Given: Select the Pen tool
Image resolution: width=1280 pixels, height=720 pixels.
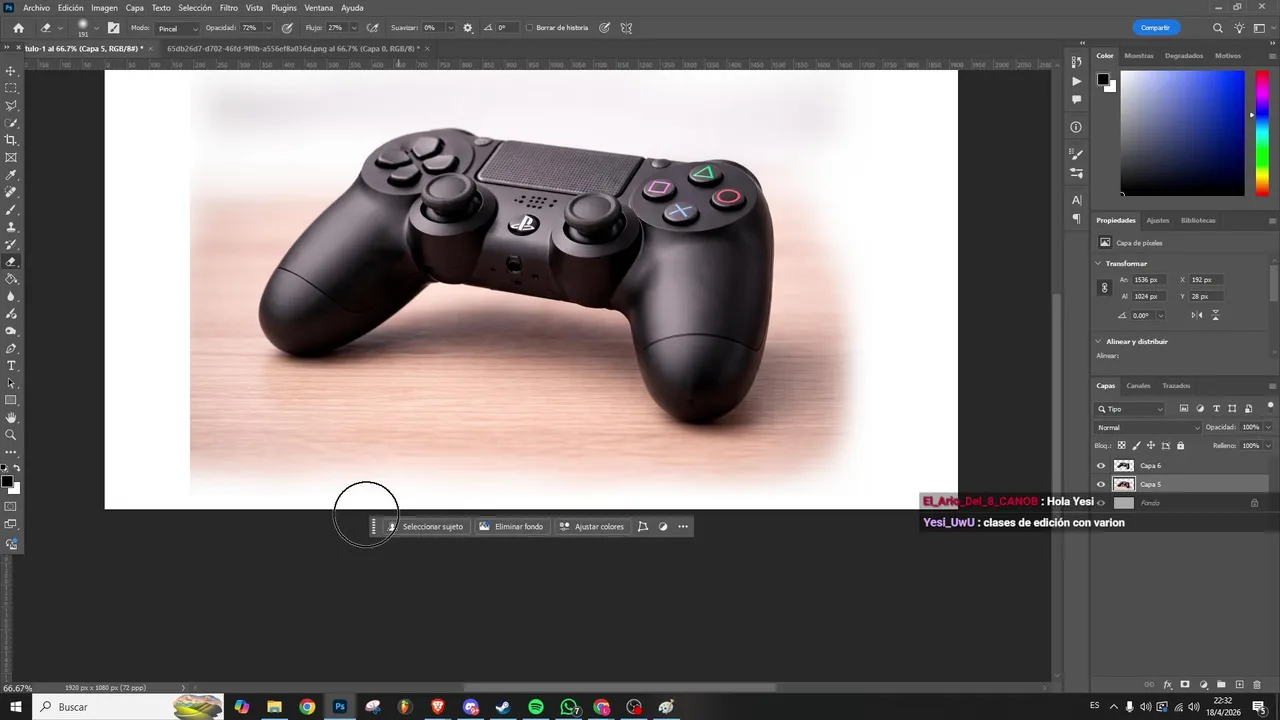Looking at the screenshot, I should (x=11, y=348).
